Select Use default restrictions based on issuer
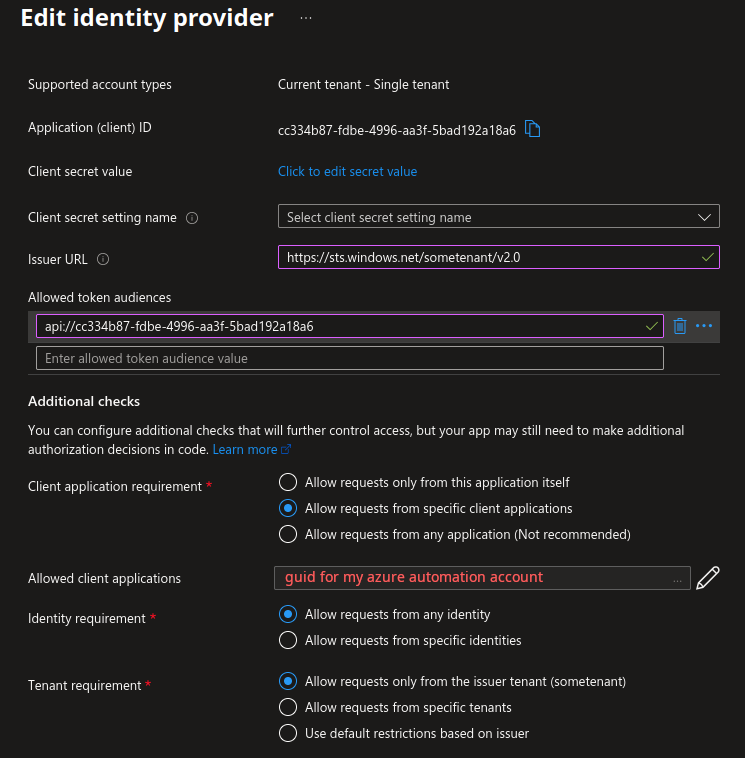The image size is (745, 758). tap(288, 733)
